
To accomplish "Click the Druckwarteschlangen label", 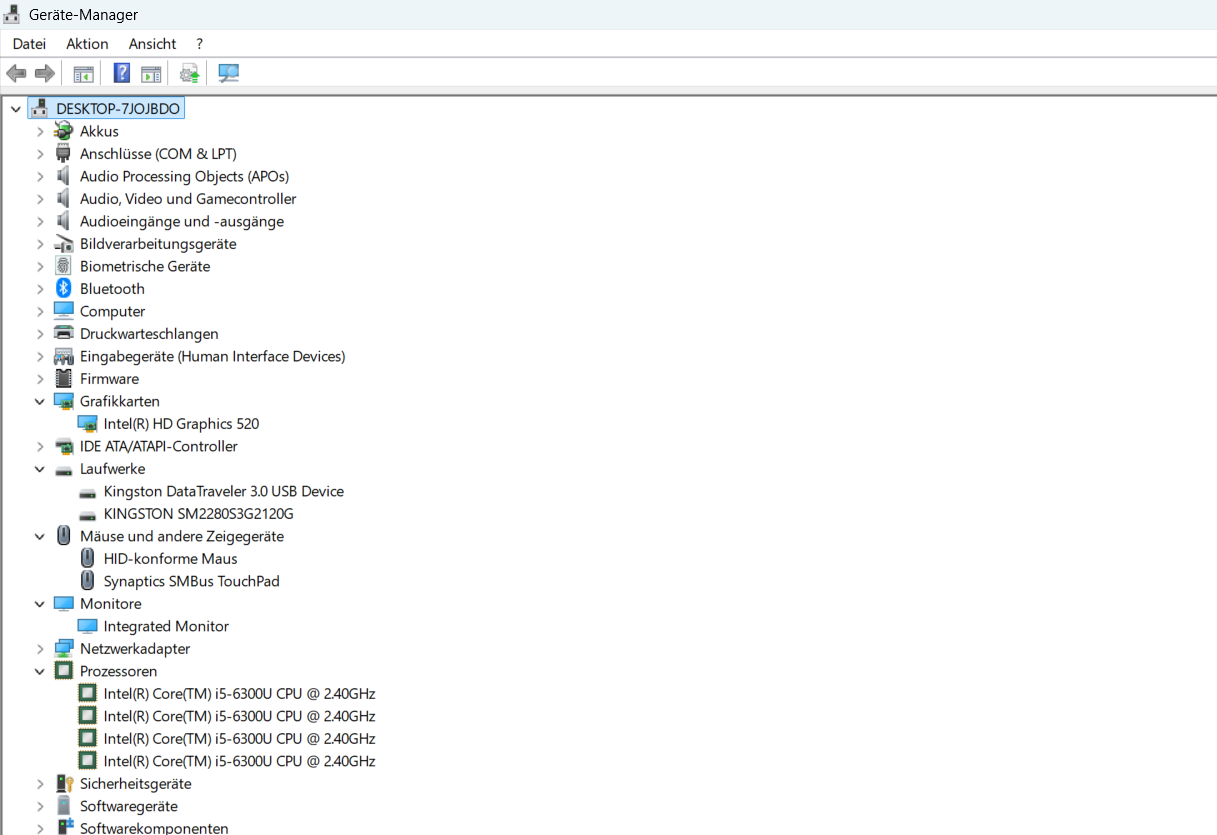I will [x=149, y=333].
